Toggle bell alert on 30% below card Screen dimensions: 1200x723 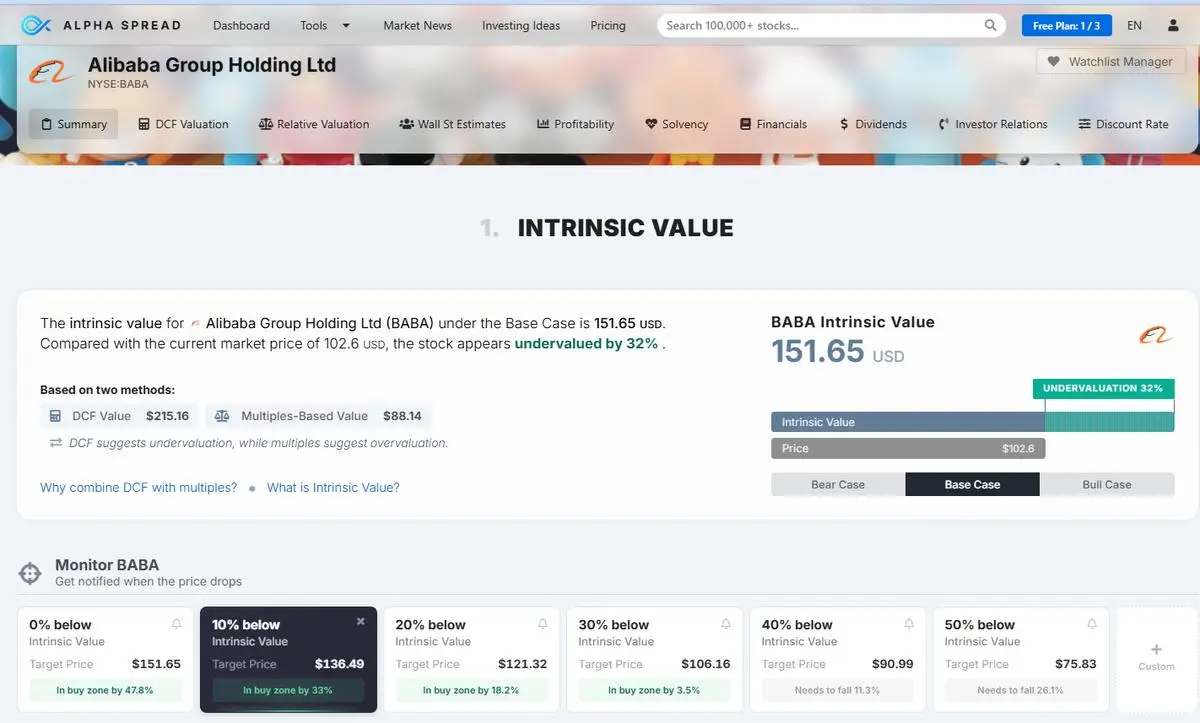coord(726,624)
